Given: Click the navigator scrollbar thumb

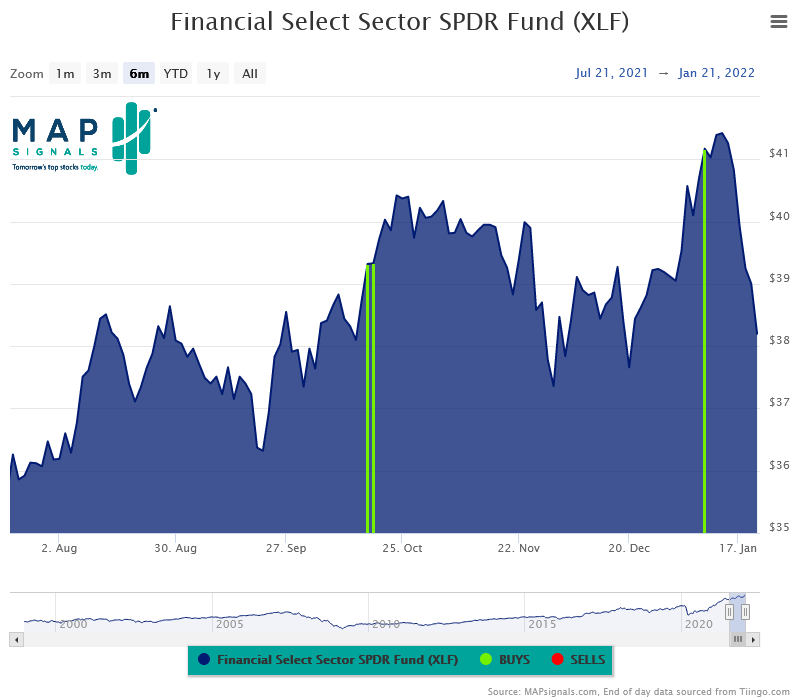Looking at the screenshot, I should 737,639.
